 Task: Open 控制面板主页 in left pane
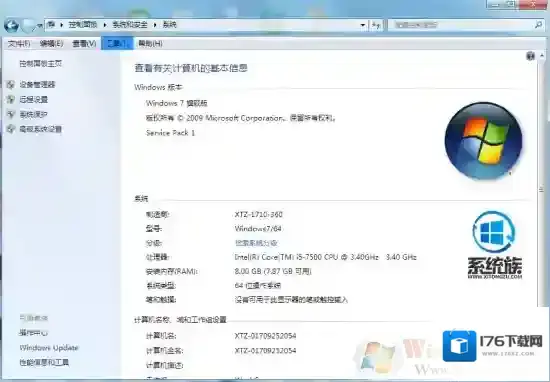41,63
